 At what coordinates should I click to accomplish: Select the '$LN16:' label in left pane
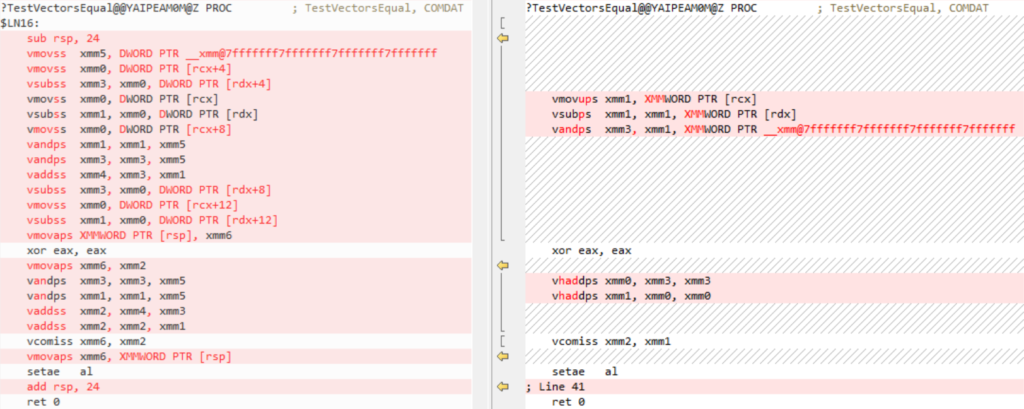20,22
